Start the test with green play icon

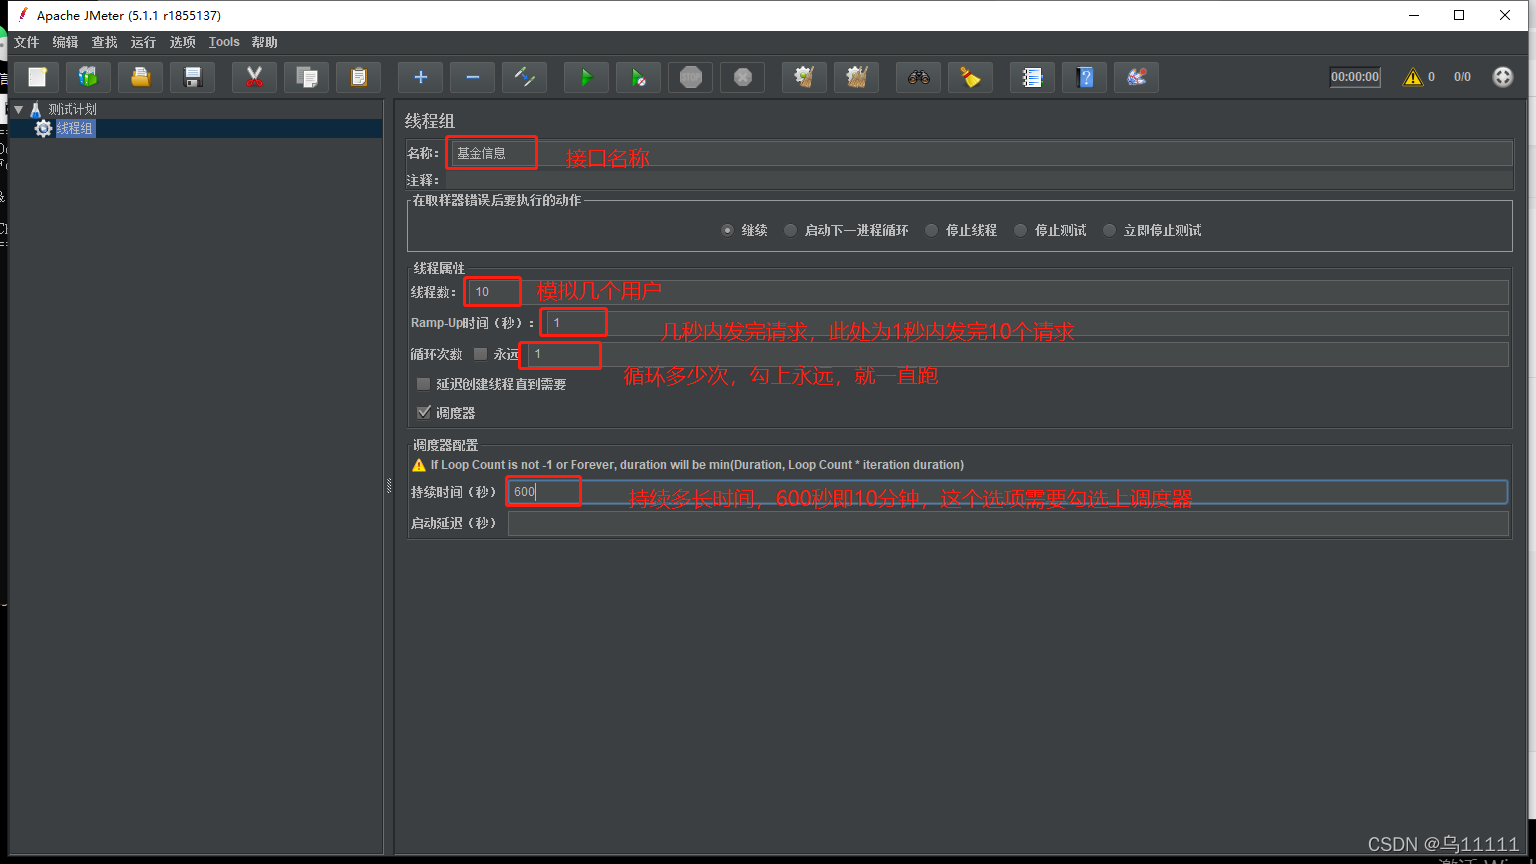click(587, 77)
